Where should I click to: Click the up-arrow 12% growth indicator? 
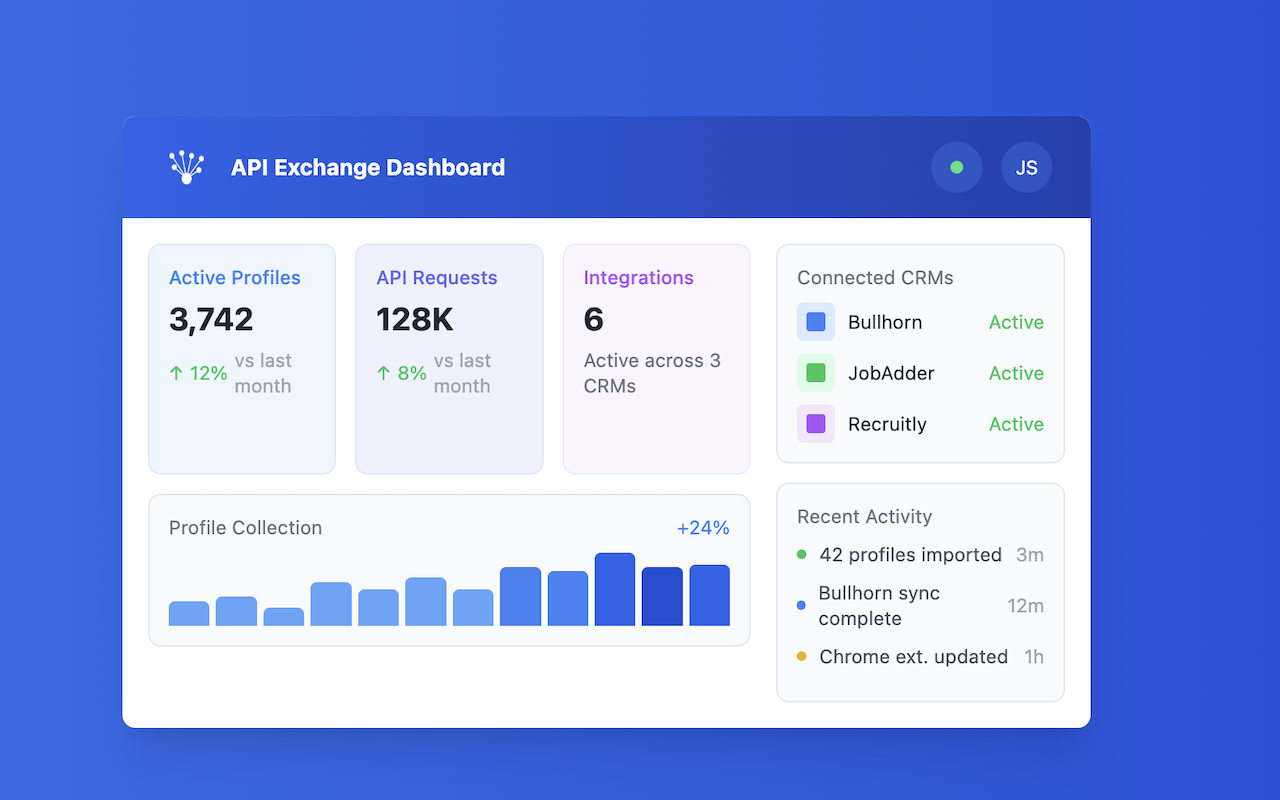coord(198,373)
